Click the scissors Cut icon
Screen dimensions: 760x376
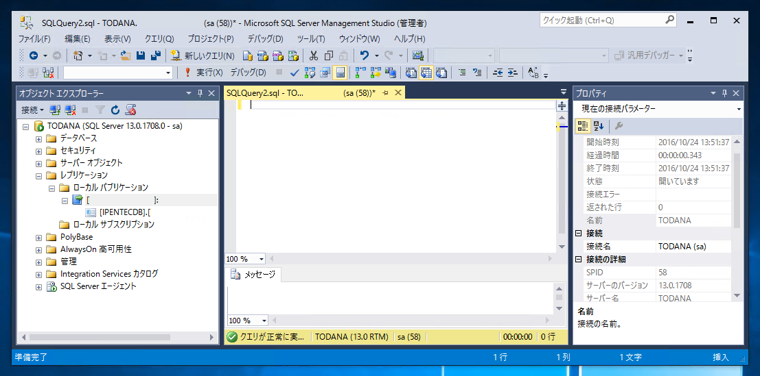coord(314,56)
